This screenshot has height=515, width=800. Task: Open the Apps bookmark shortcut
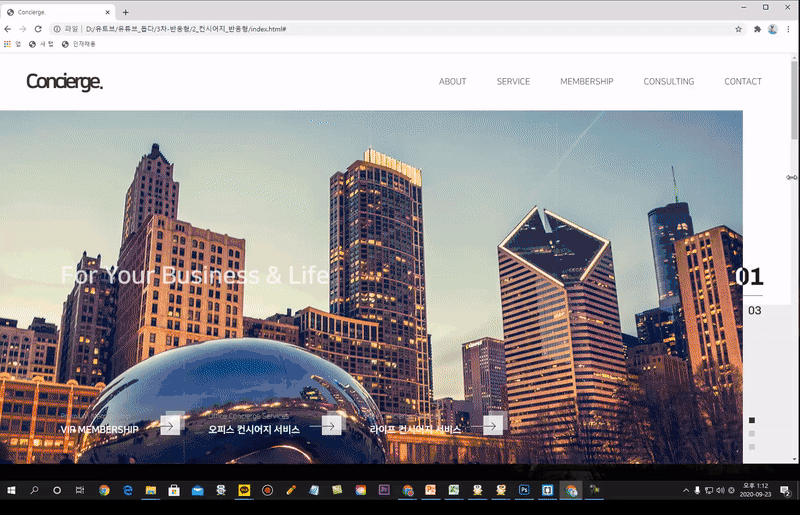tap(12, 44)
